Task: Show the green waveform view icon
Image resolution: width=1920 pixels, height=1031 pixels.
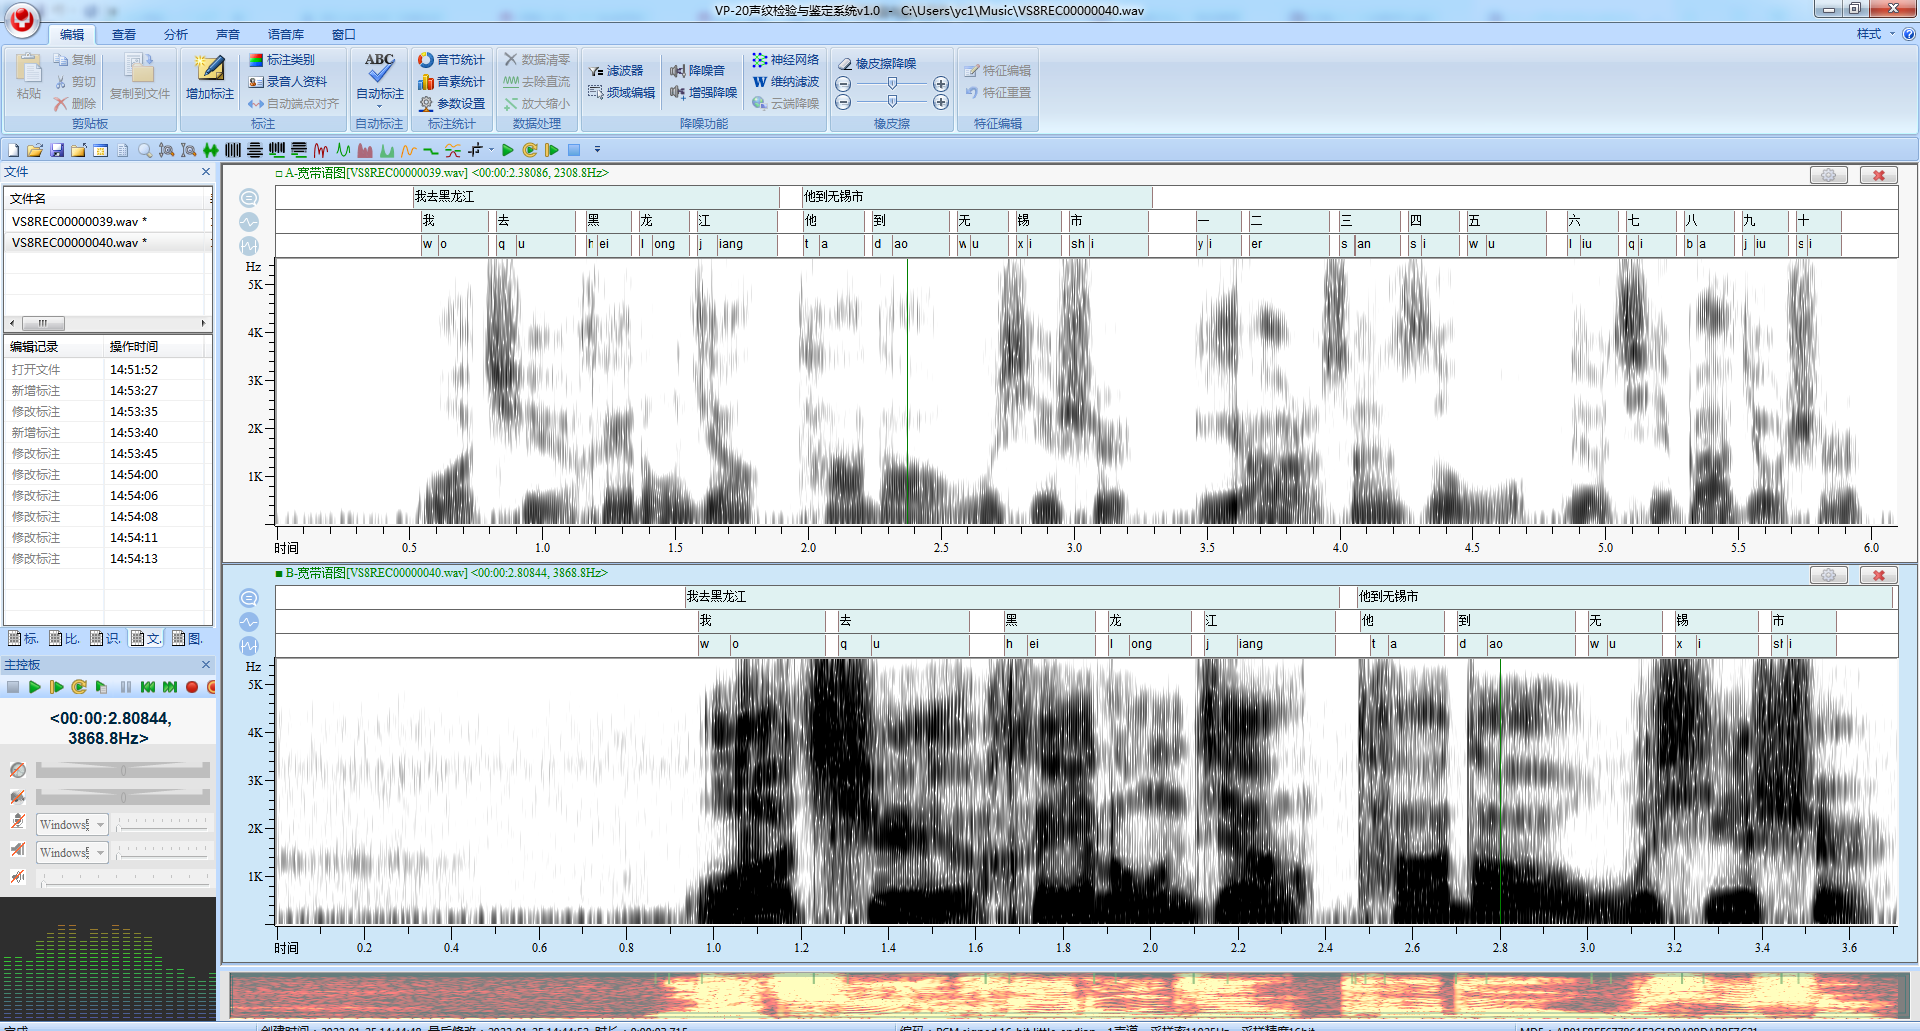Action: point(211,150)
